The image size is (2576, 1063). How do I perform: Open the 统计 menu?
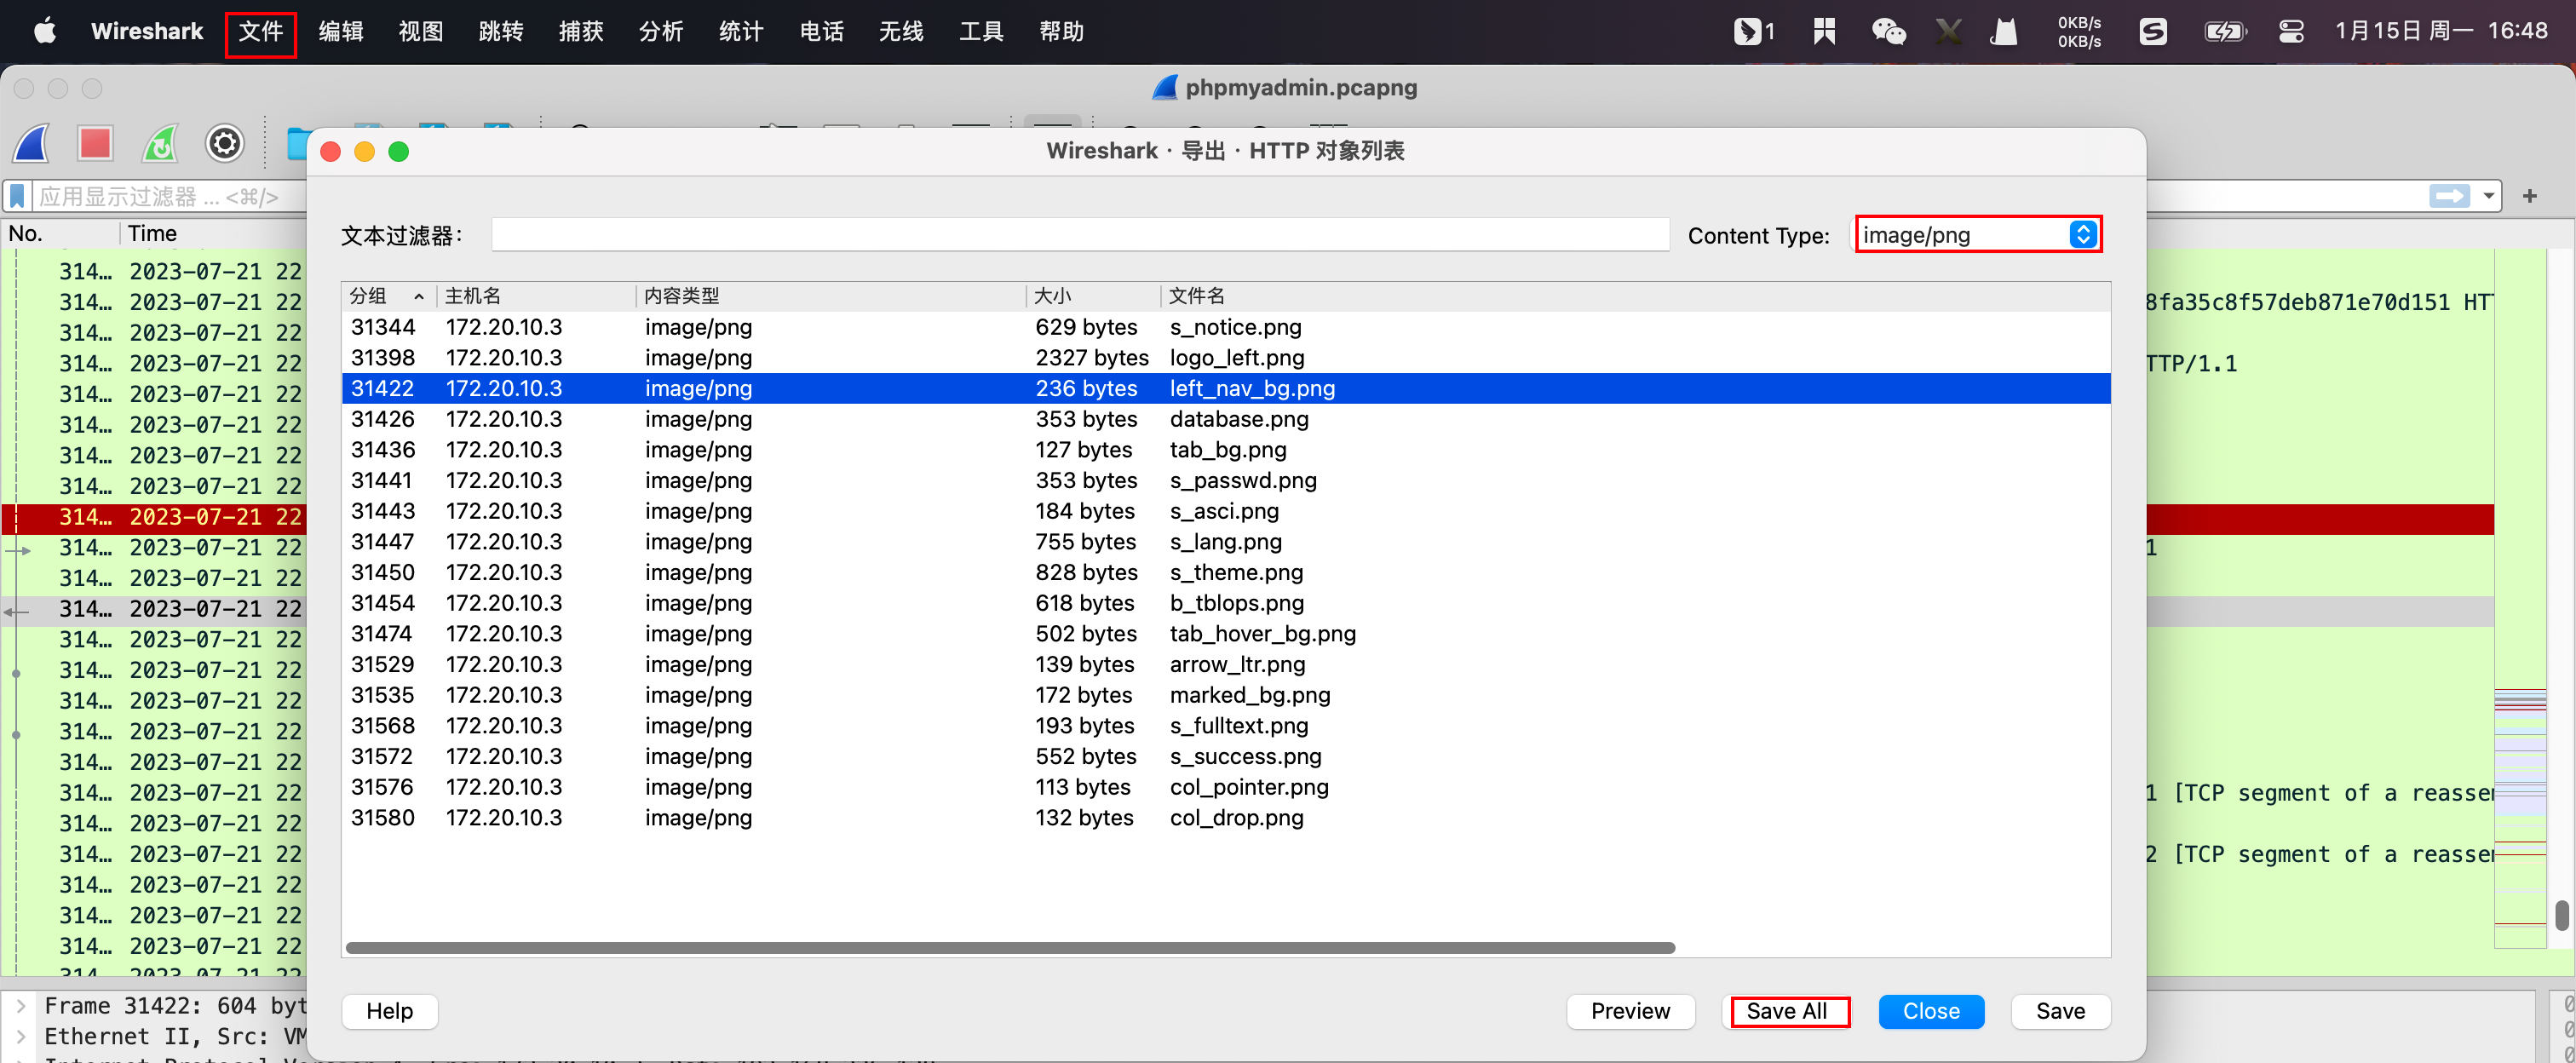(741, 31)
